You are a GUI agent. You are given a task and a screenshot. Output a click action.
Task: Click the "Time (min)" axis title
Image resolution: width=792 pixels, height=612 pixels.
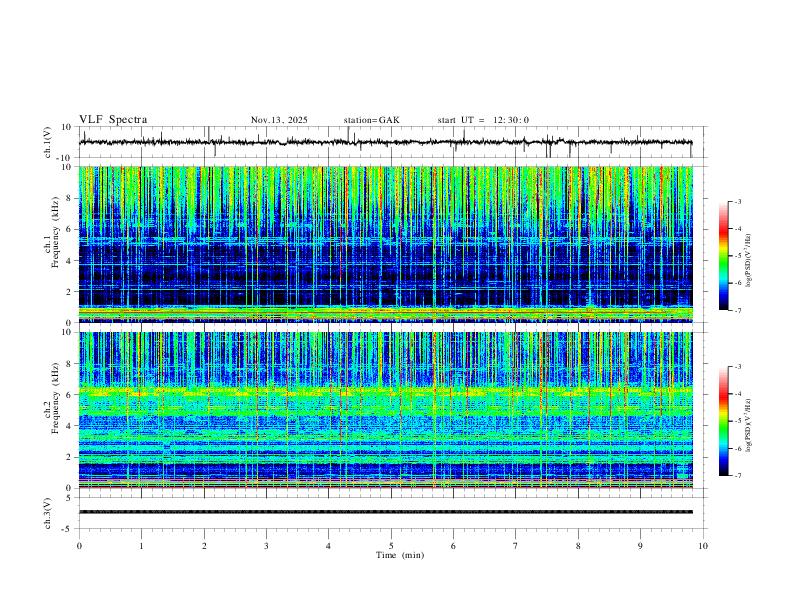click(400, 555)
